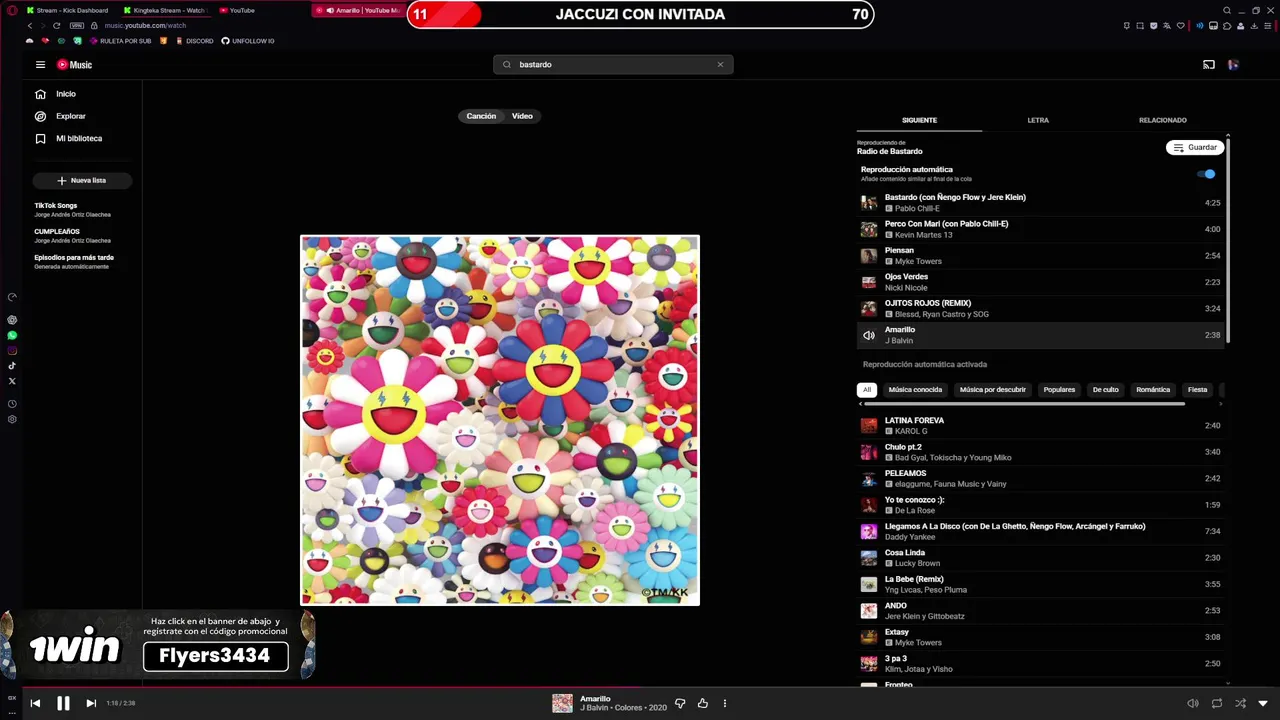Screen dimensions: 1280x720
Task: Open the hamburger guide menu
Action: (40, 65)
